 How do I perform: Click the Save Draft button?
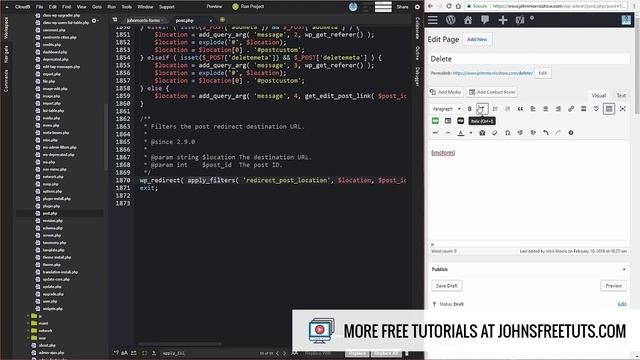coord(447,286)
